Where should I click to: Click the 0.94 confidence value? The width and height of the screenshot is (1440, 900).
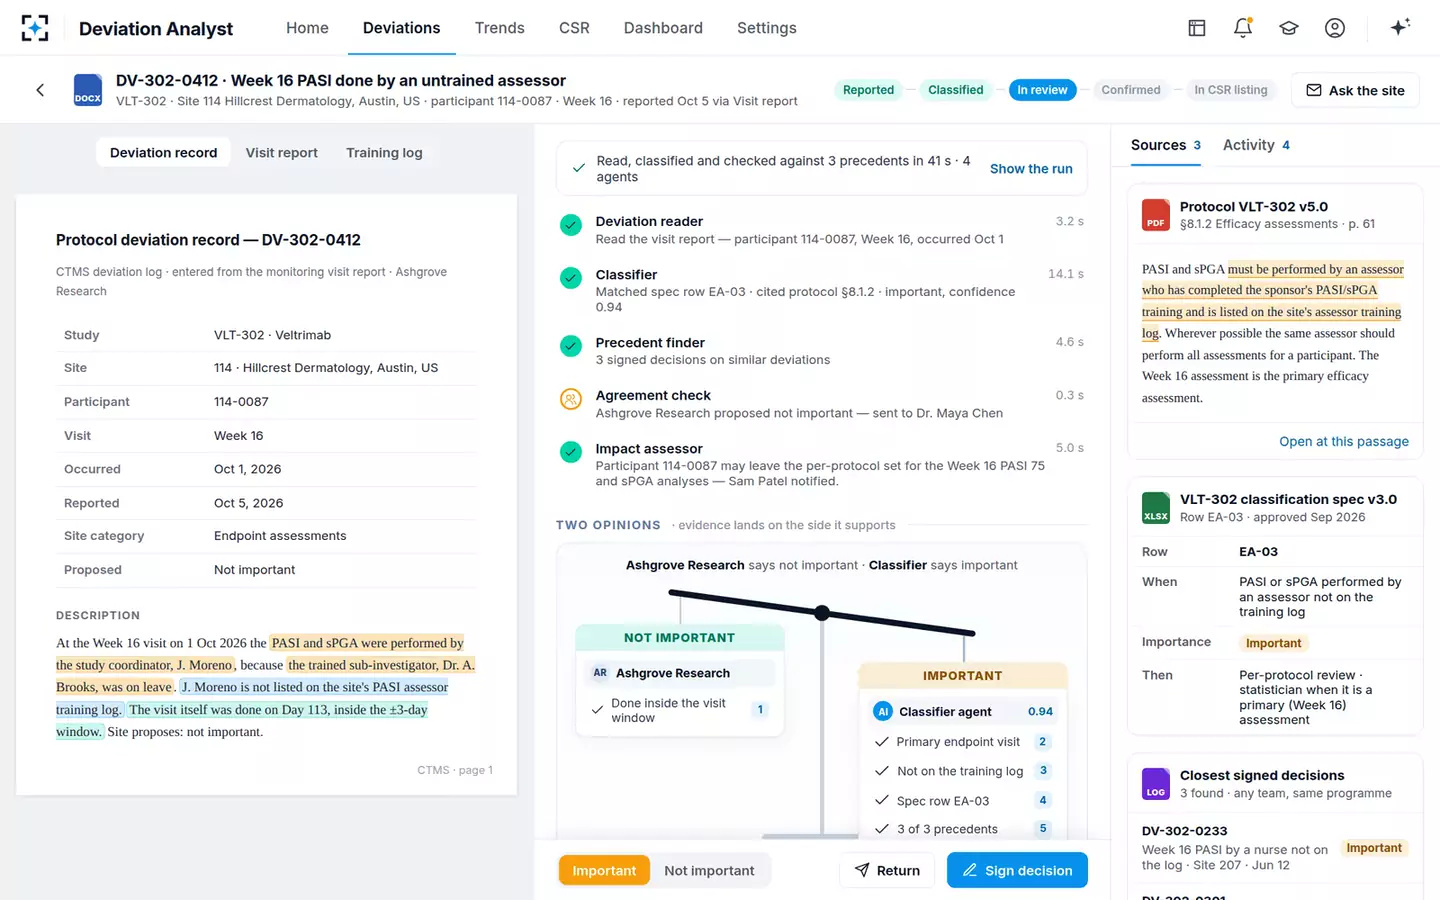1040,711
